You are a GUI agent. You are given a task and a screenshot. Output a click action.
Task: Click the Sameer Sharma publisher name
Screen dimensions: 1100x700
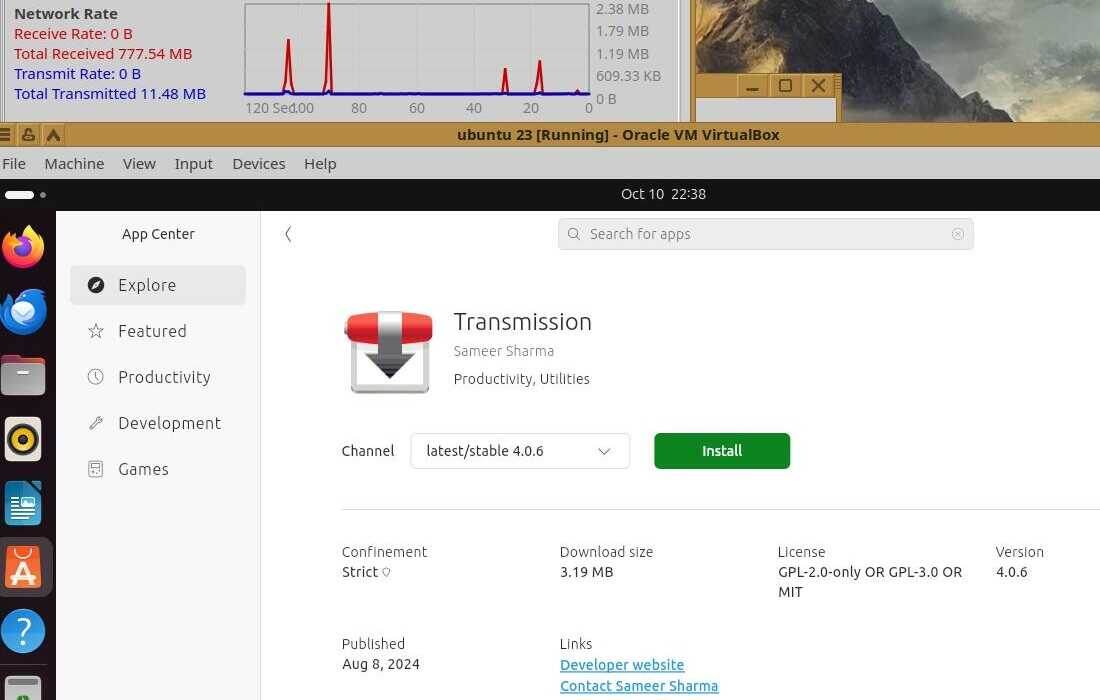pos(504,351)
